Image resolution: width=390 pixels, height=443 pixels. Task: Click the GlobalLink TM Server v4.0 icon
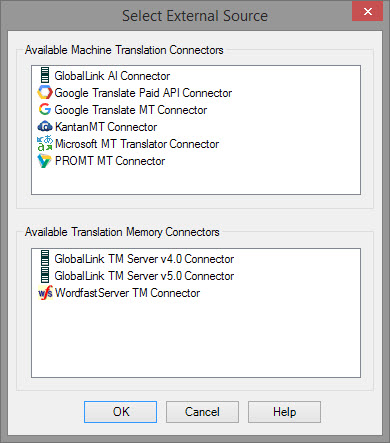pos(45,258)
